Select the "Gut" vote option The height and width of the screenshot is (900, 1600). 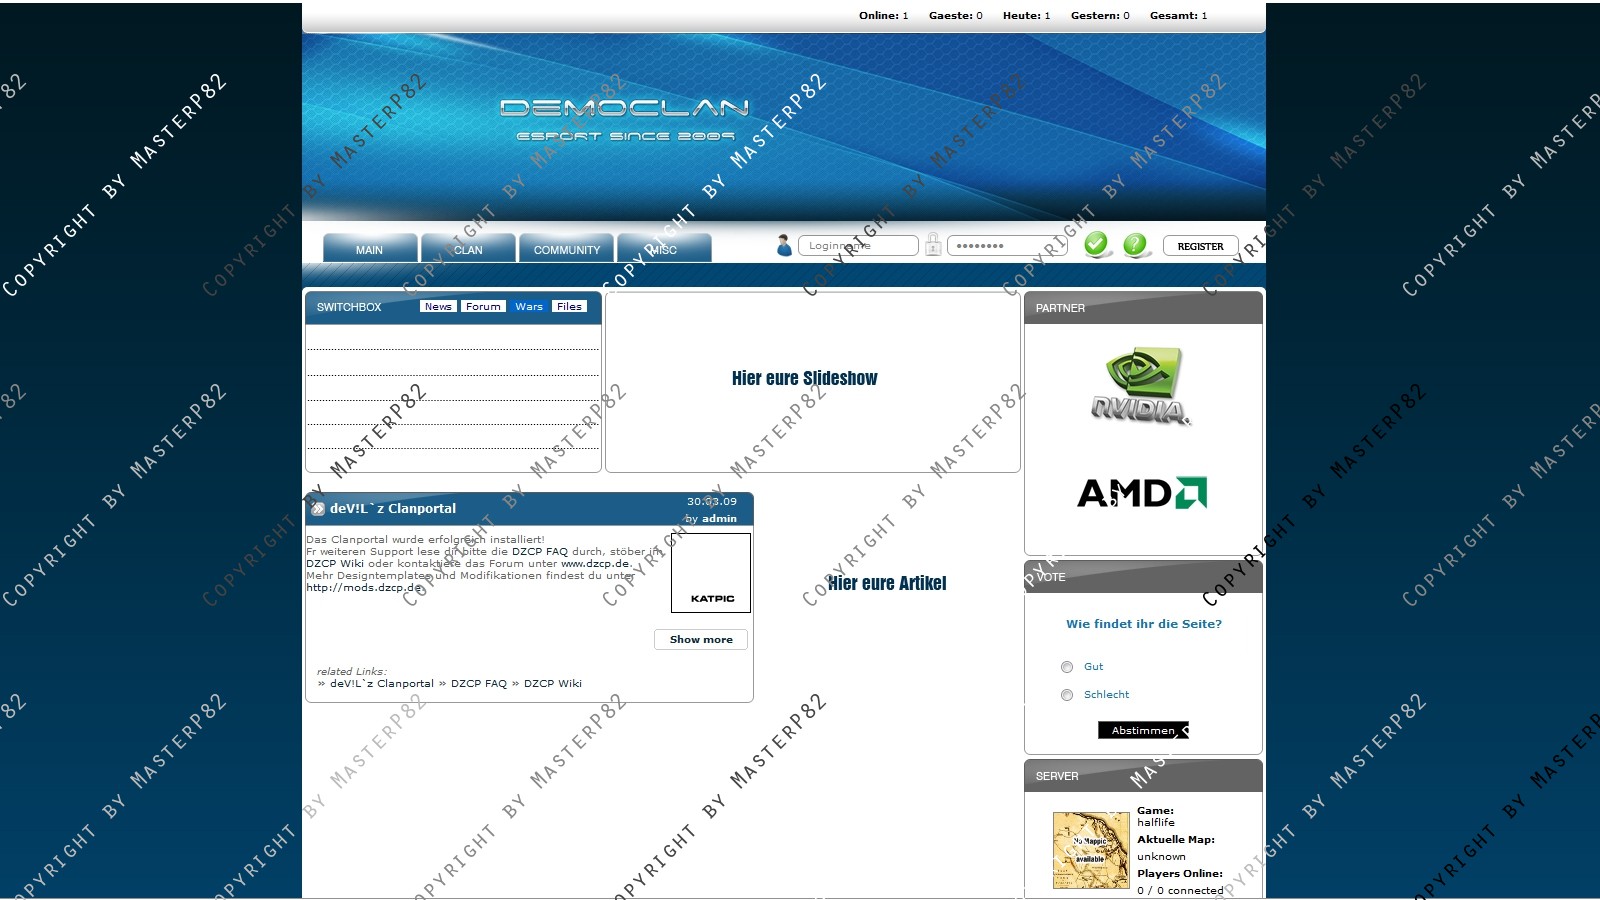pos(1067,667)
